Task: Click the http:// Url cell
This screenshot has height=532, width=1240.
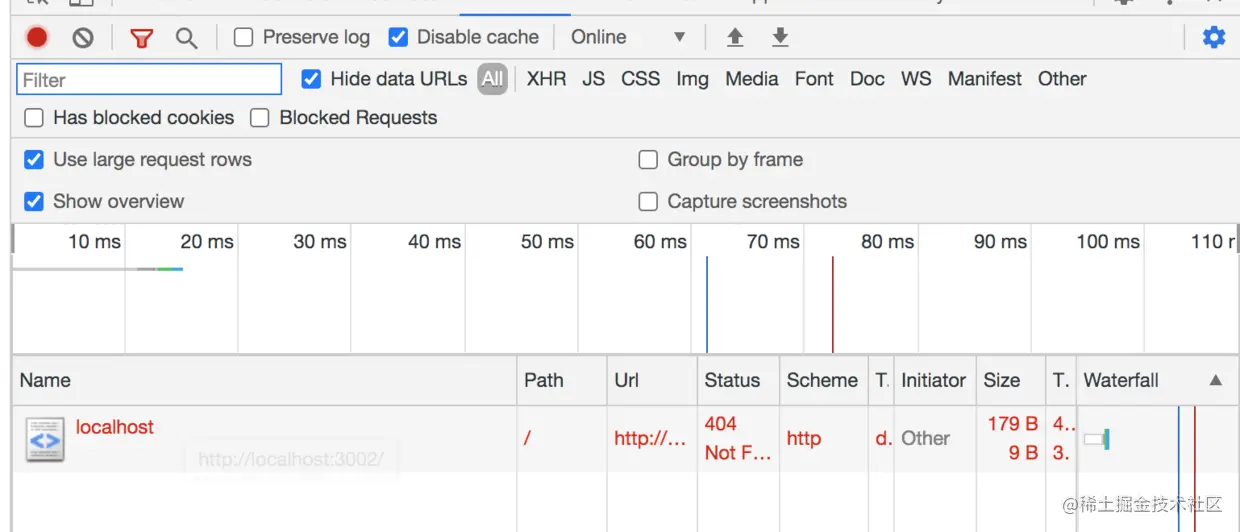Action: tap(650, 438)
